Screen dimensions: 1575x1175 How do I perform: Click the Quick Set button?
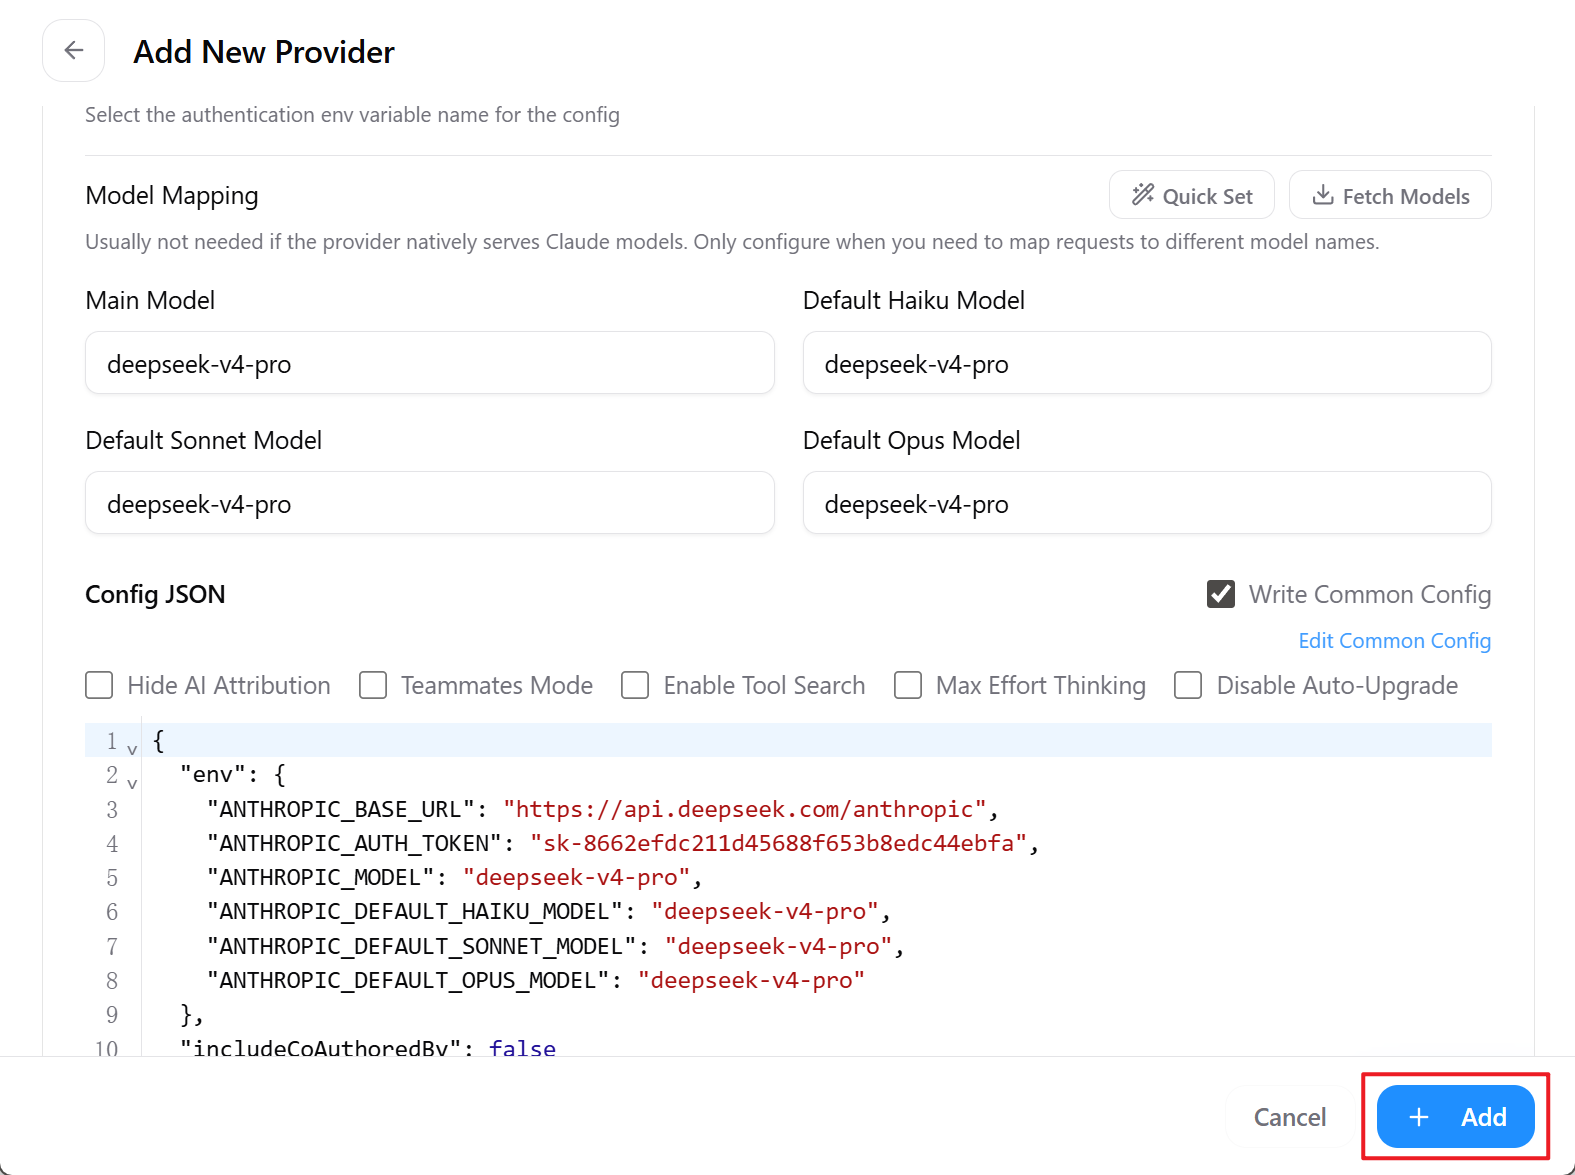tap(1191, 195)
